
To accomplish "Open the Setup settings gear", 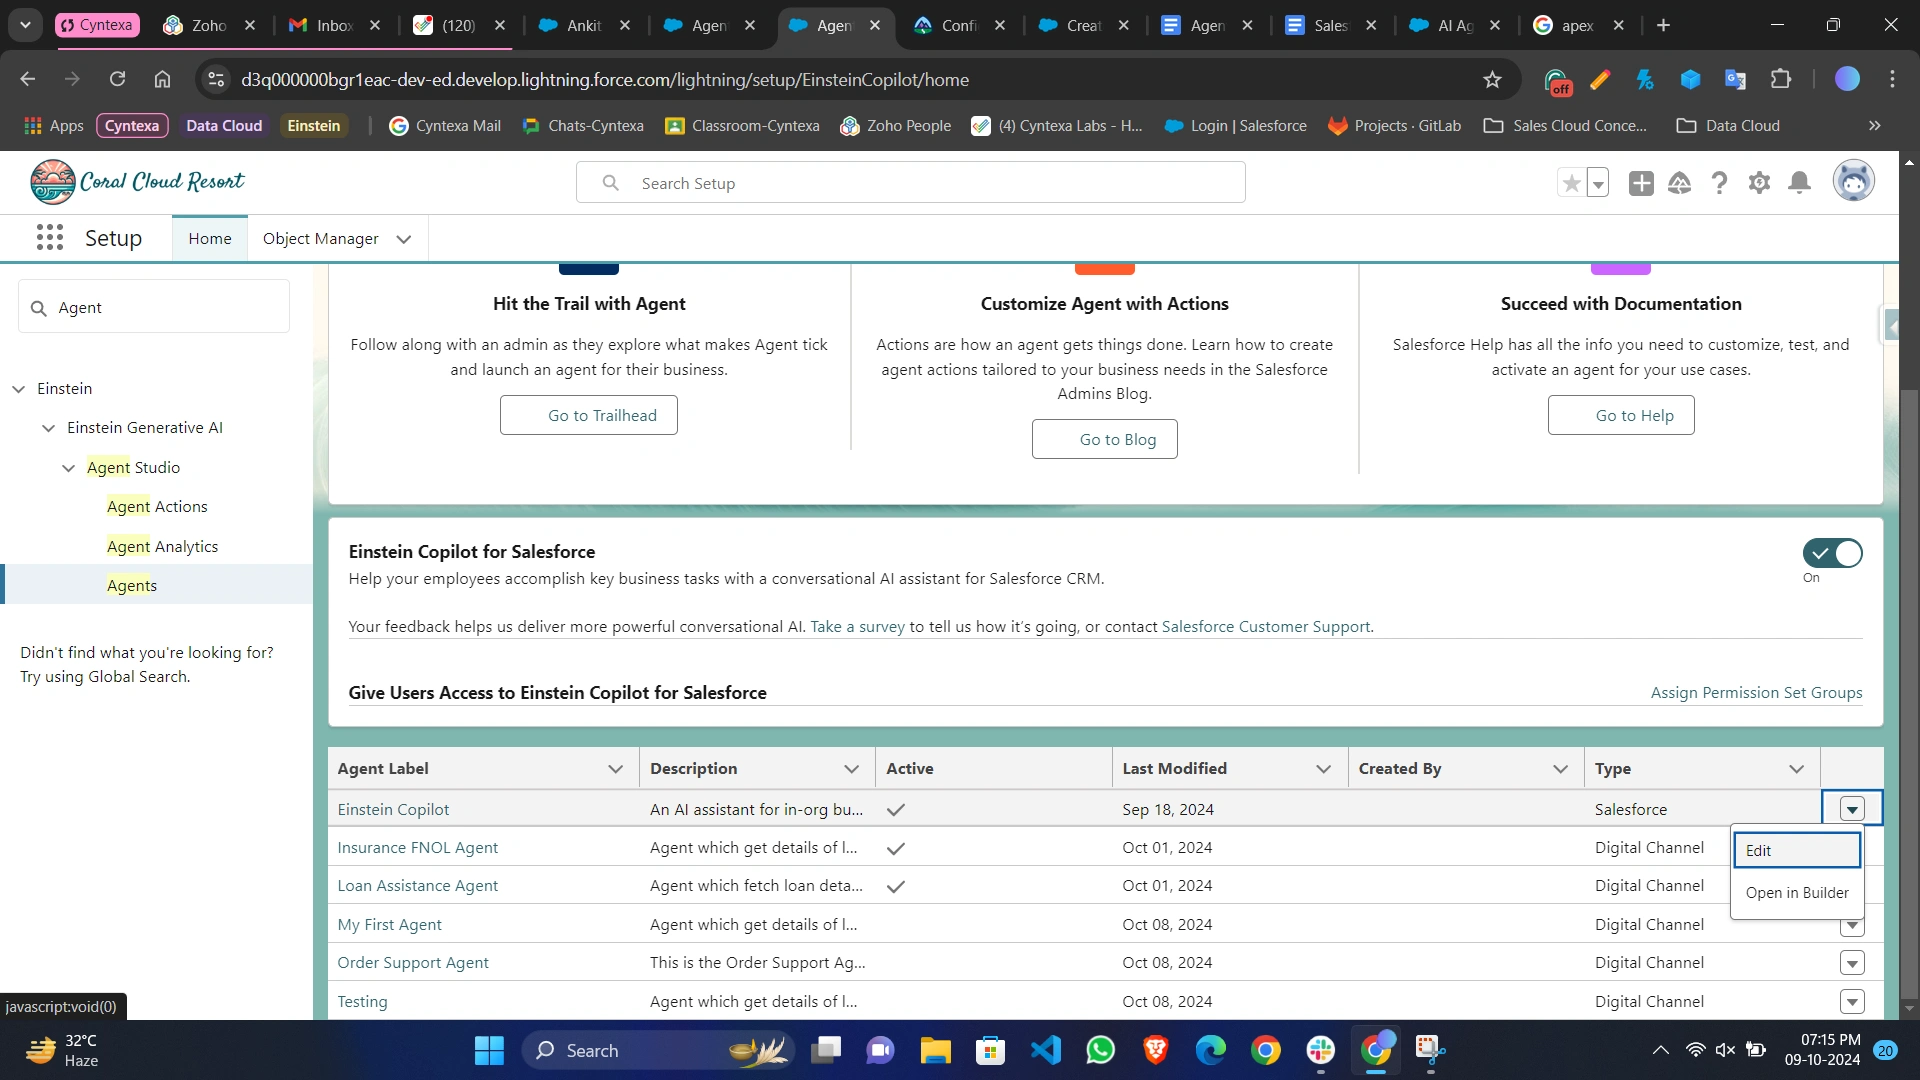I will point(1759,183).
